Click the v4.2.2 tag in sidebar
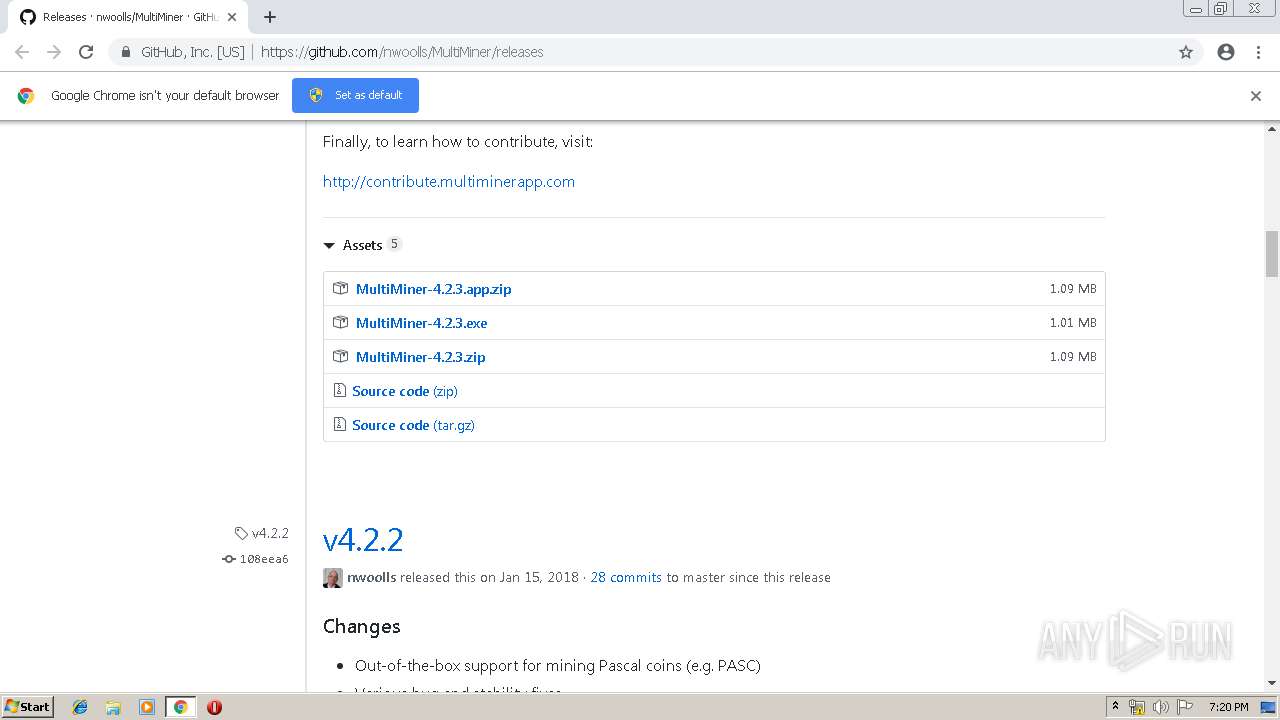This screenshot has width=1280, height=720. (x=262, y=533)
